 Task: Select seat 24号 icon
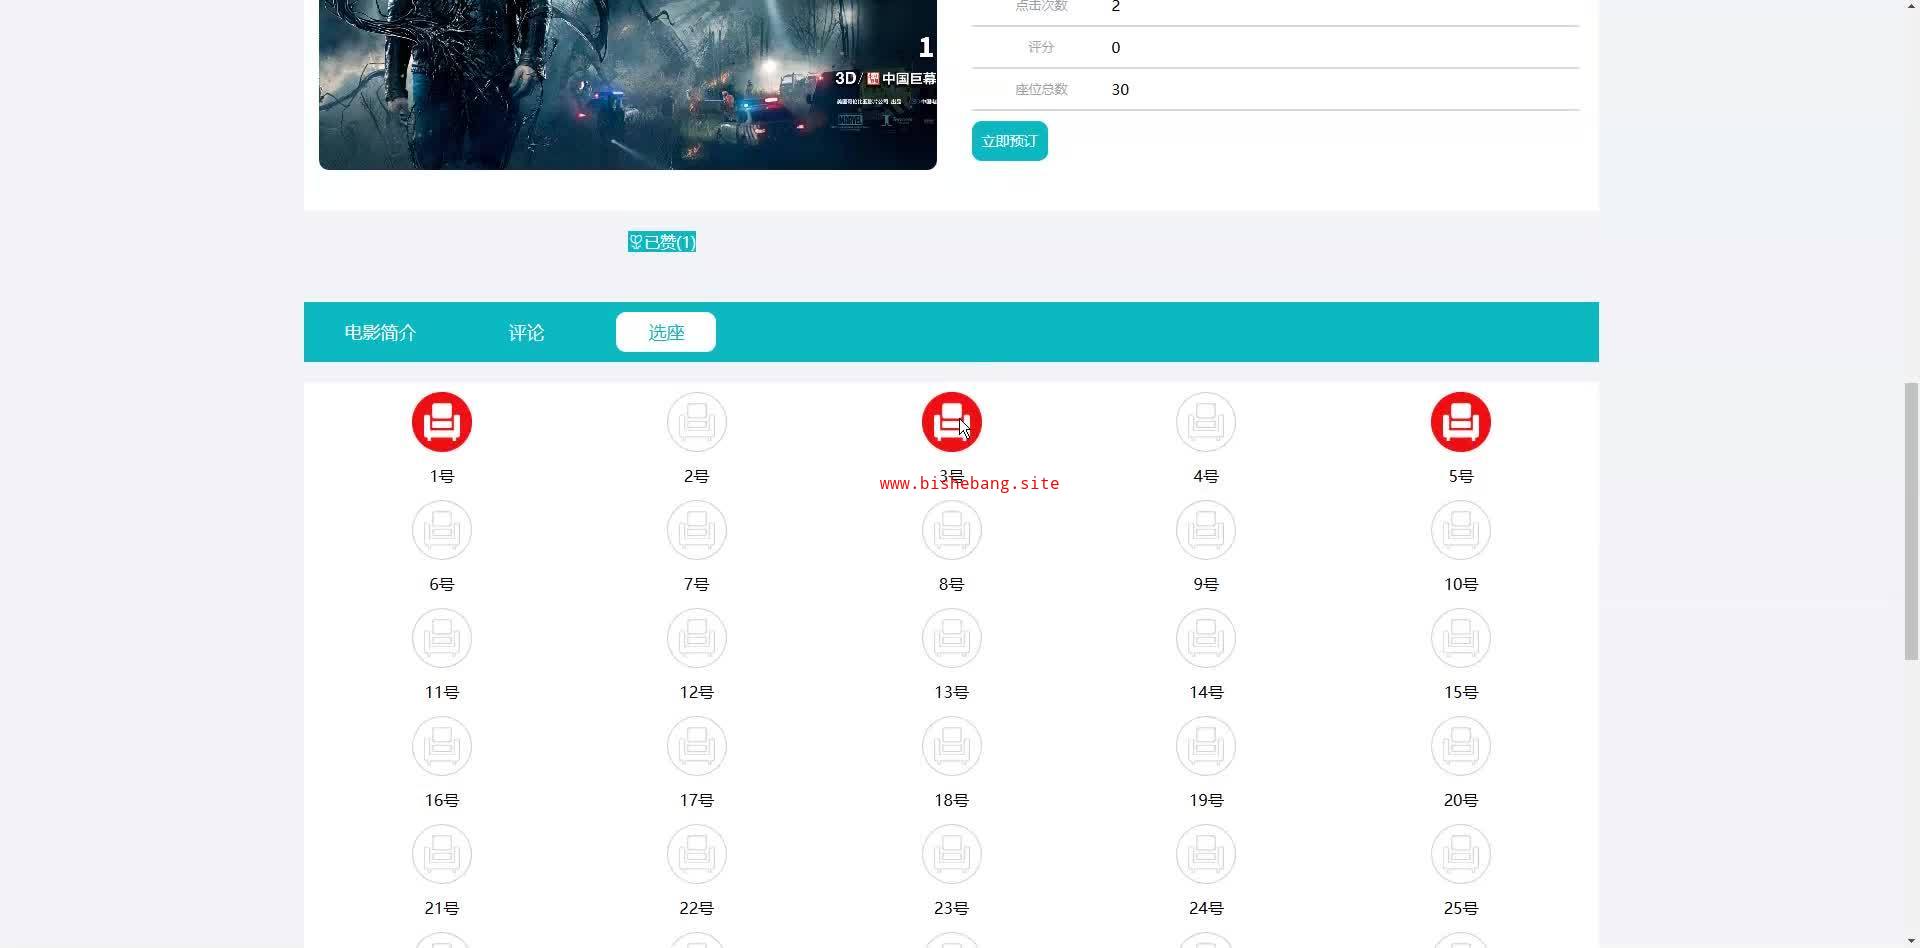coord(1206,854)
